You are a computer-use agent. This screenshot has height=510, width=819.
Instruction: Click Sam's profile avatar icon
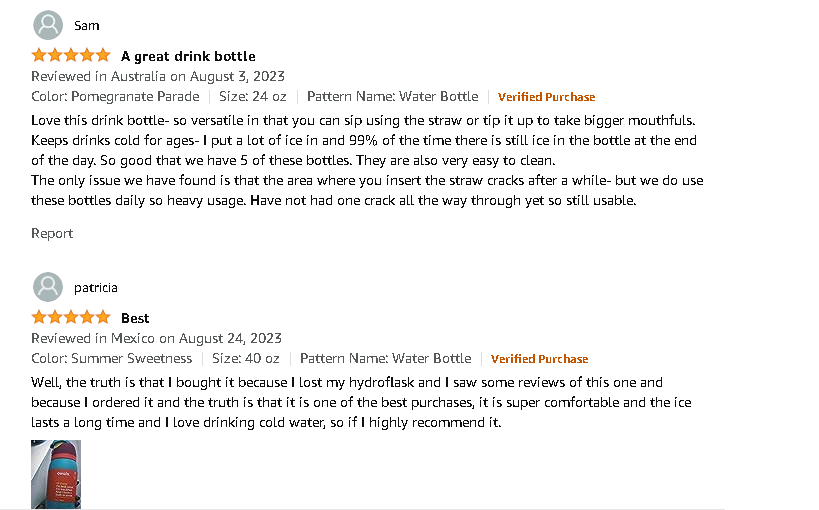click(47, 25)
